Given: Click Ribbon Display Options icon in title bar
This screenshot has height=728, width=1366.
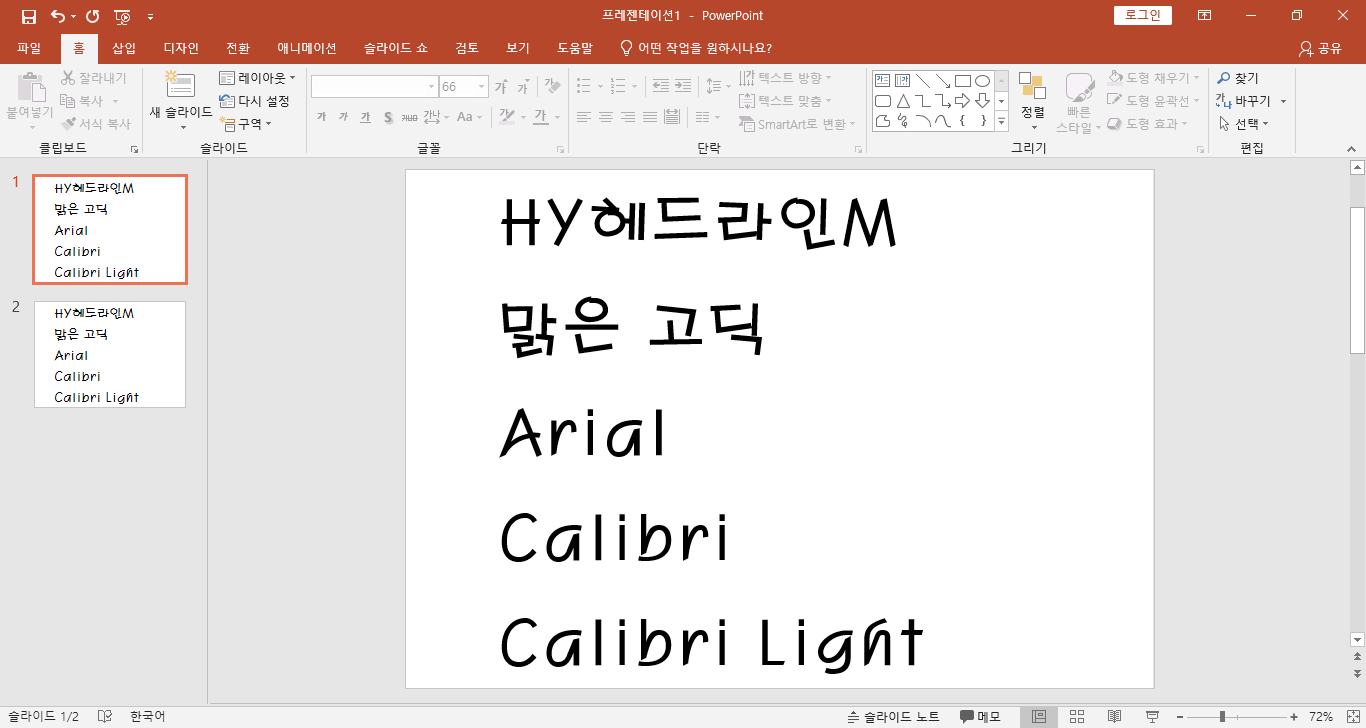Looking at the screenshot, I should (x=1205, y=16).
